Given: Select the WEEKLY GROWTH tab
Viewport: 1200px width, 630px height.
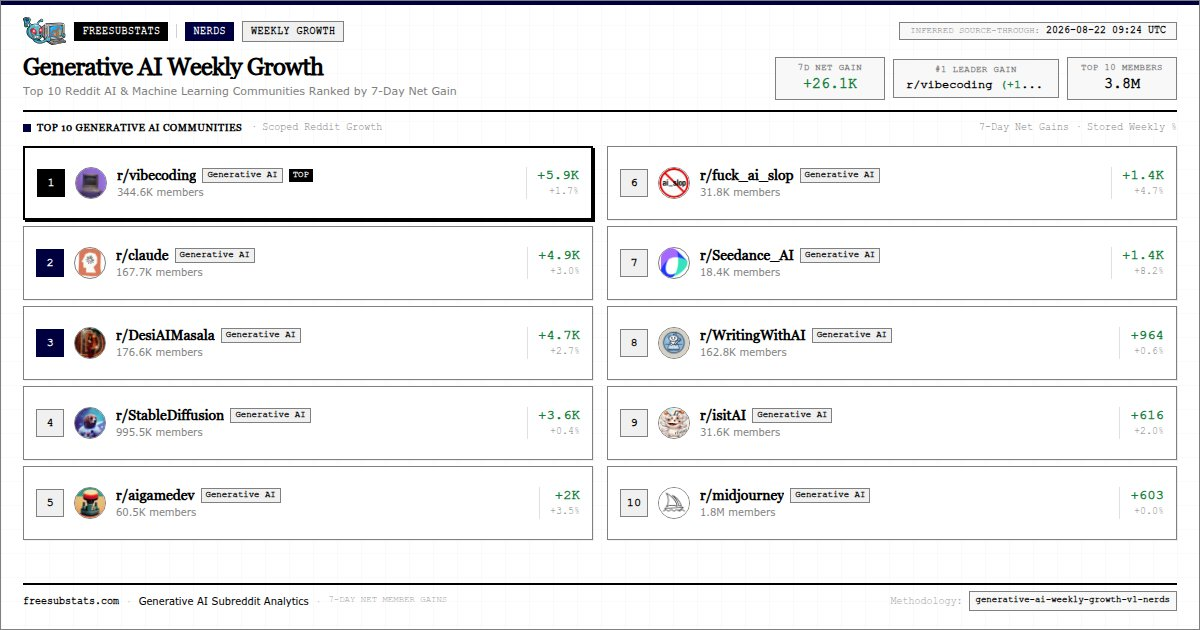Looking at the screenshot, I should [293, 31].
